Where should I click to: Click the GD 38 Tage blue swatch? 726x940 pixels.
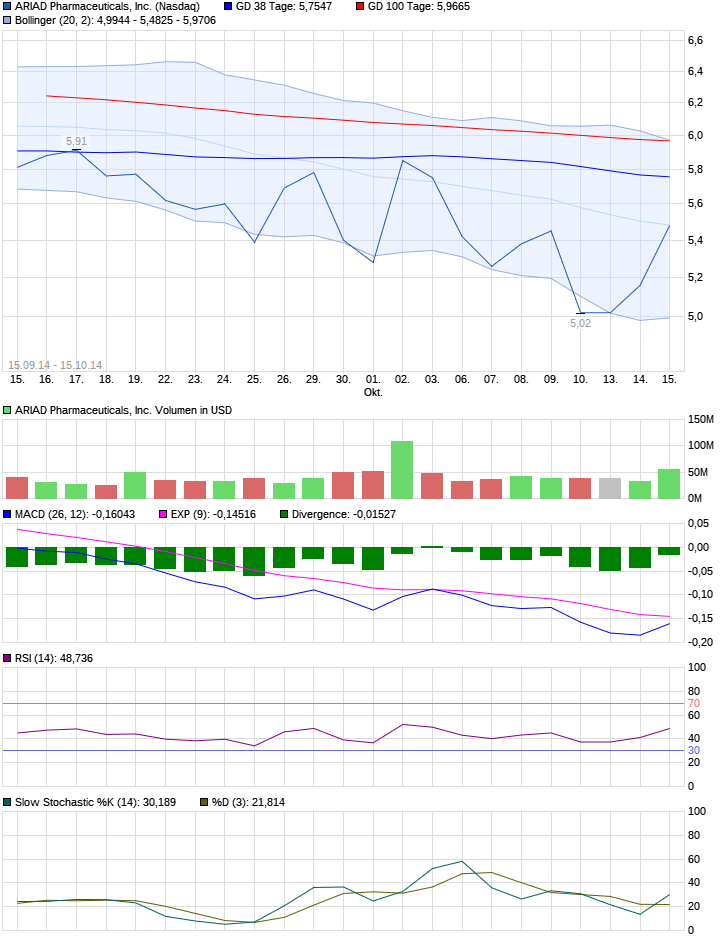[228, 7]
